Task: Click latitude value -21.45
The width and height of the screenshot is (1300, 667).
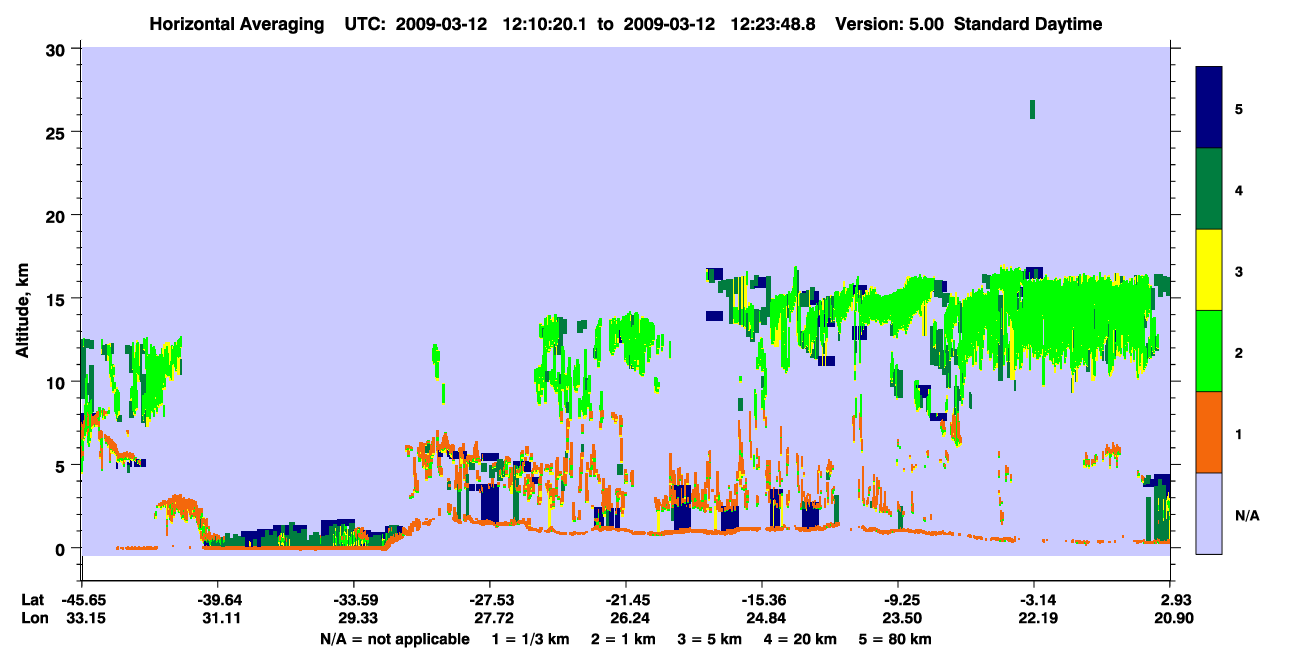Action: (626, 600)
